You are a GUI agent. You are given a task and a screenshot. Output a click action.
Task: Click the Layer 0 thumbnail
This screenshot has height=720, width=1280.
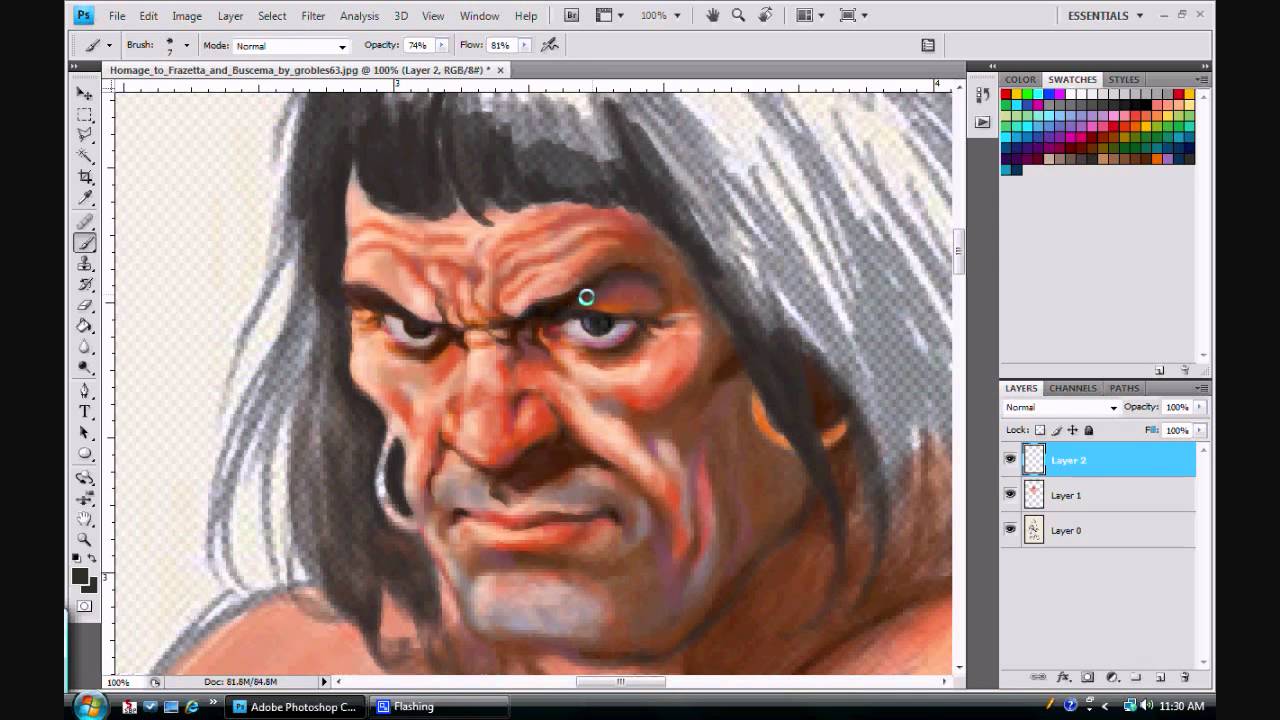click(1034, 530)
